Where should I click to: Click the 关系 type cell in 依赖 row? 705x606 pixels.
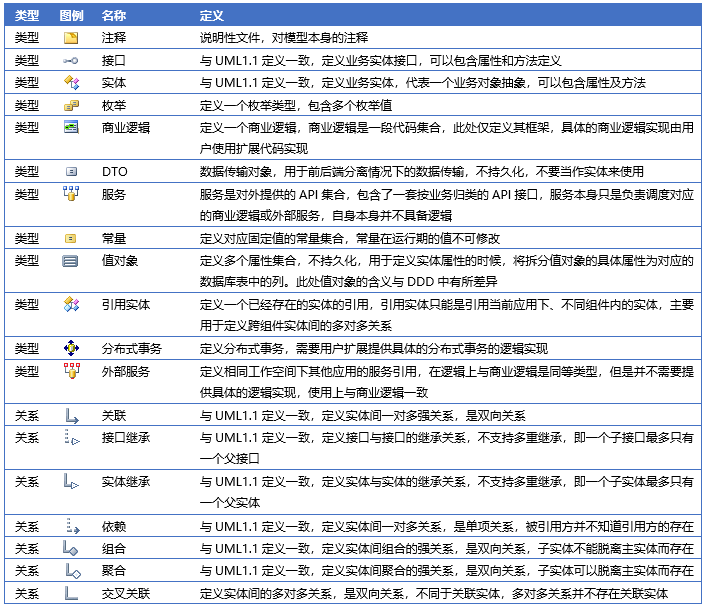27,526
